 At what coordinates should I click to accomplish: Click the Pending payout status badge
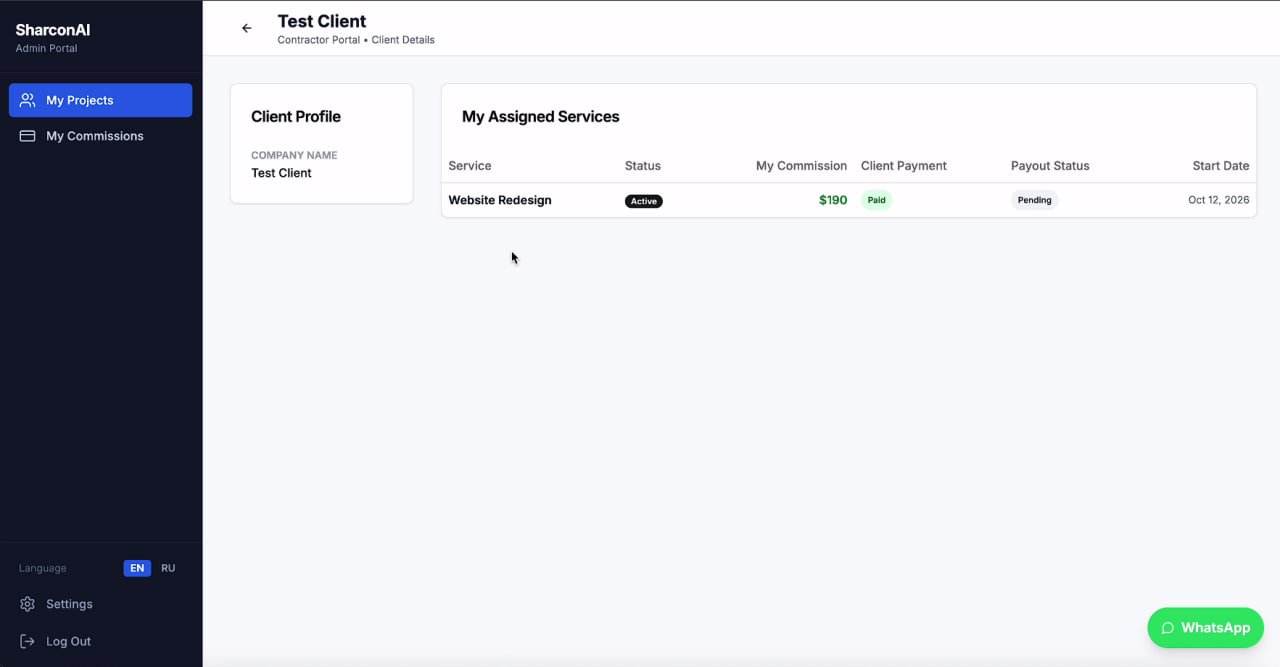coord(1034,200)
